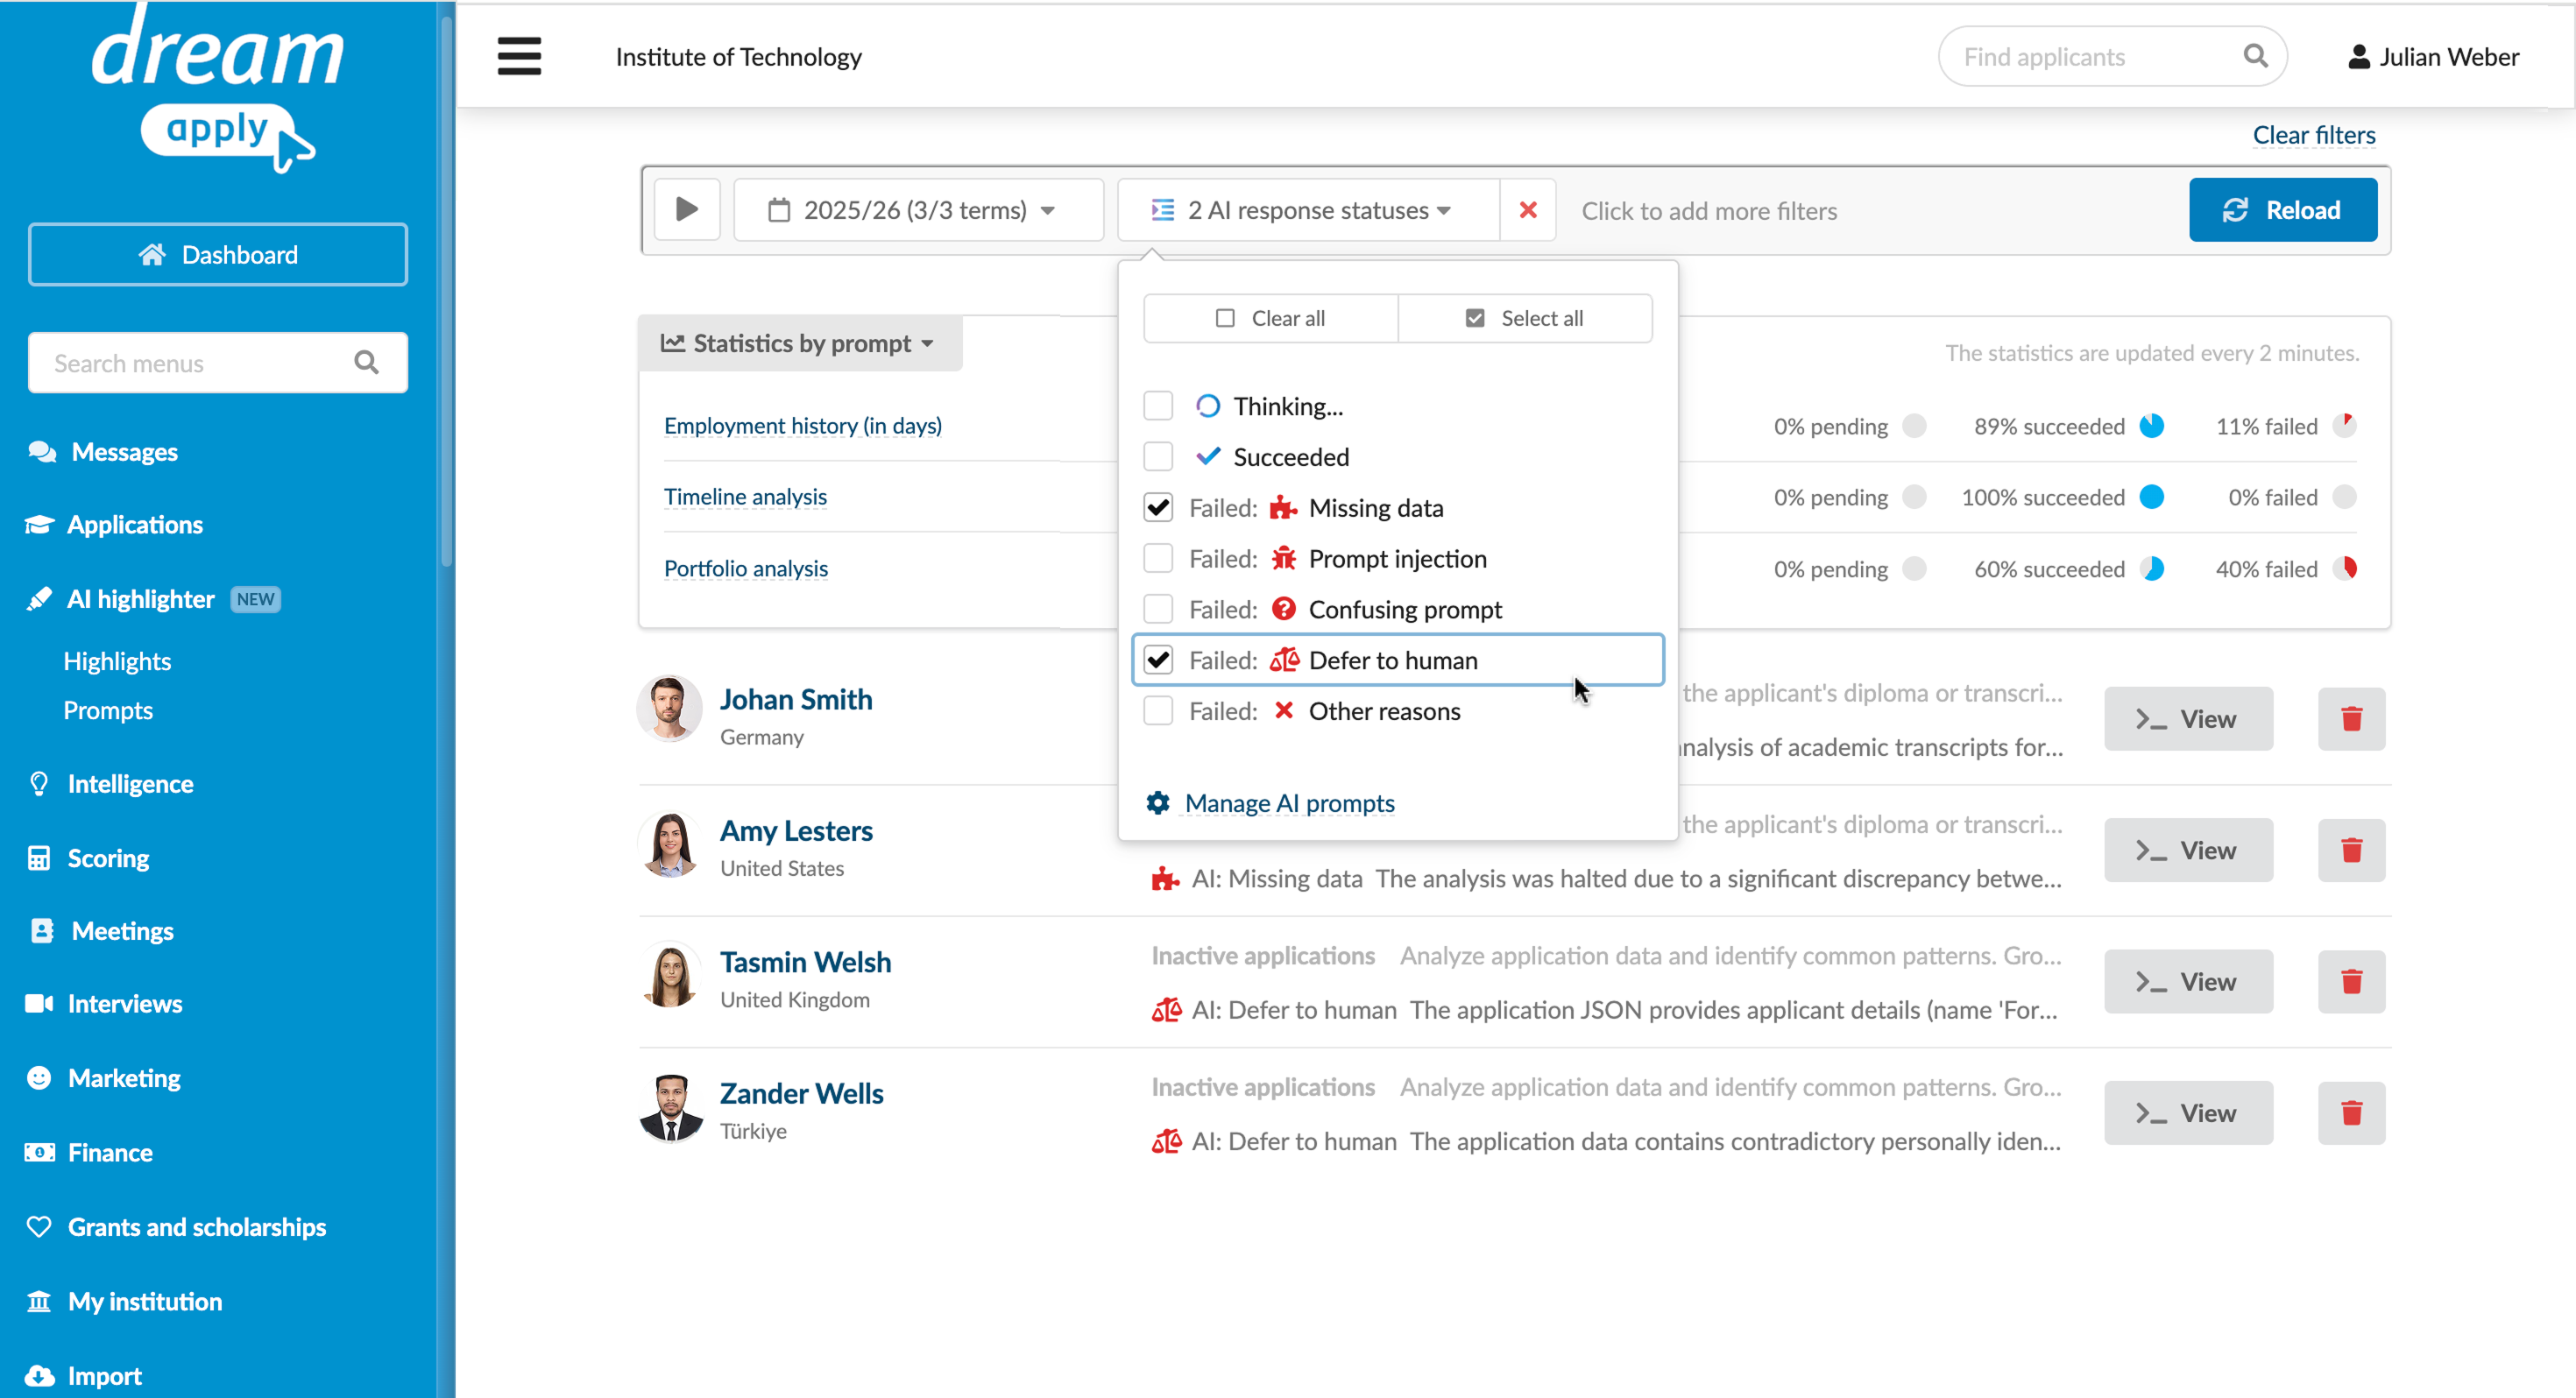Open Employment history (in days) prompt link
The width and height of the screenshot is (2576, 1398).
803,425
